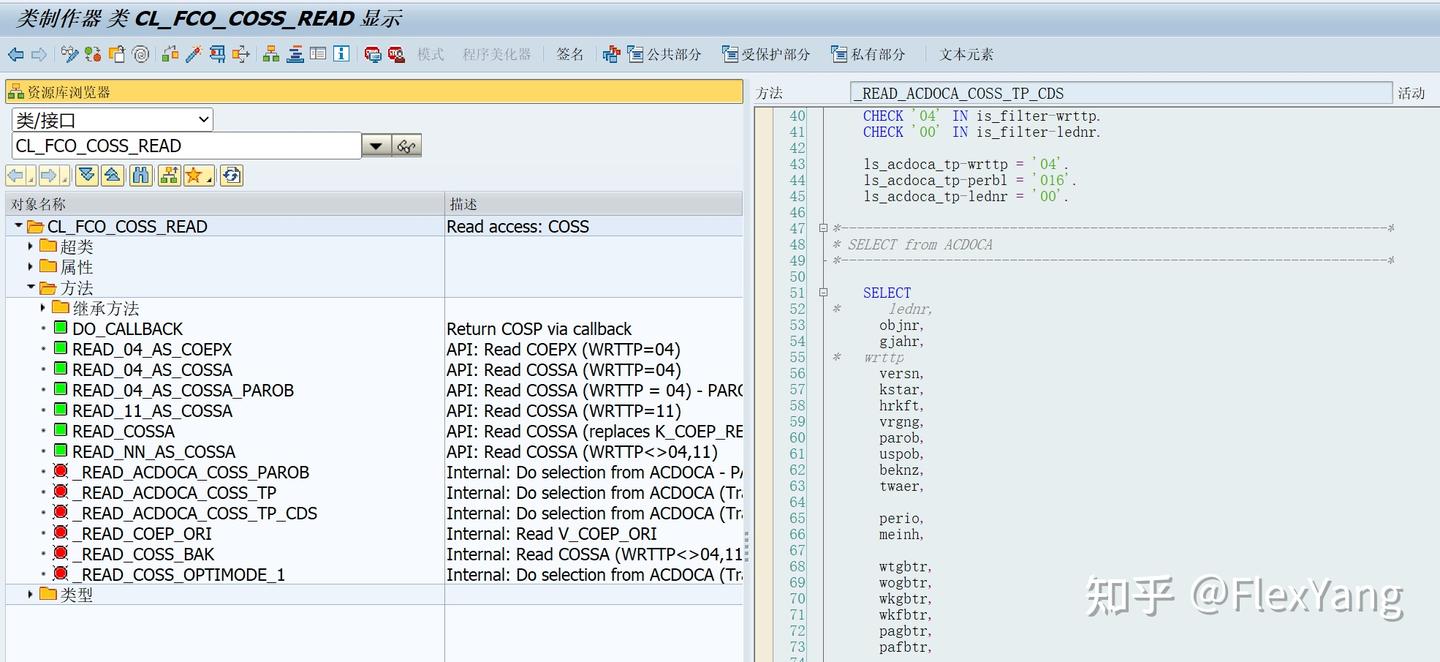Viewport: 1440px width, 662px height.
Task: Open the class name history dropdown arrow
Action: coord(376,146)
